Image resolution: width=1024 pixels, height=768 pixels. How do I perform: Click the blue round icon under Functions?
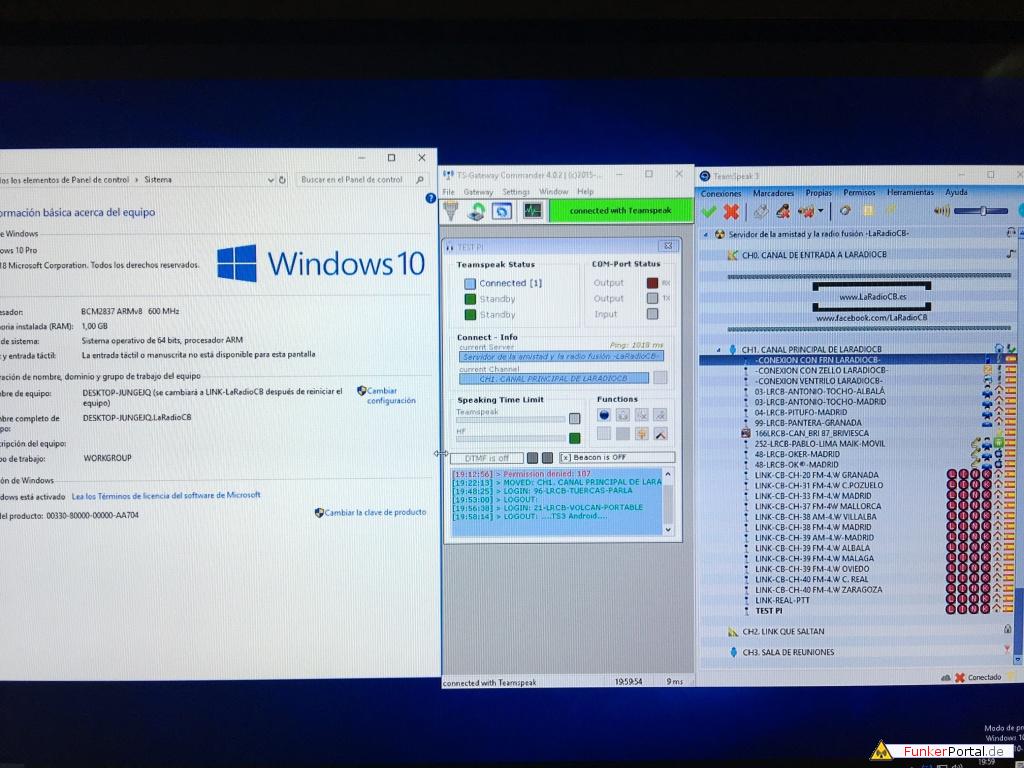604,415
